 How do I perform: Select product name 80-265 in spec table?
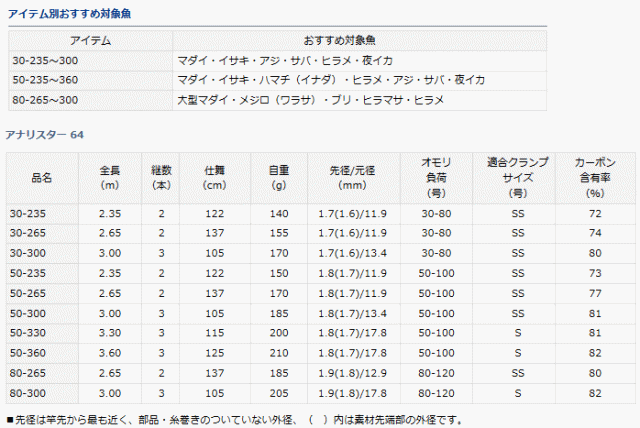pyautogui.click(x=28, y=373)
